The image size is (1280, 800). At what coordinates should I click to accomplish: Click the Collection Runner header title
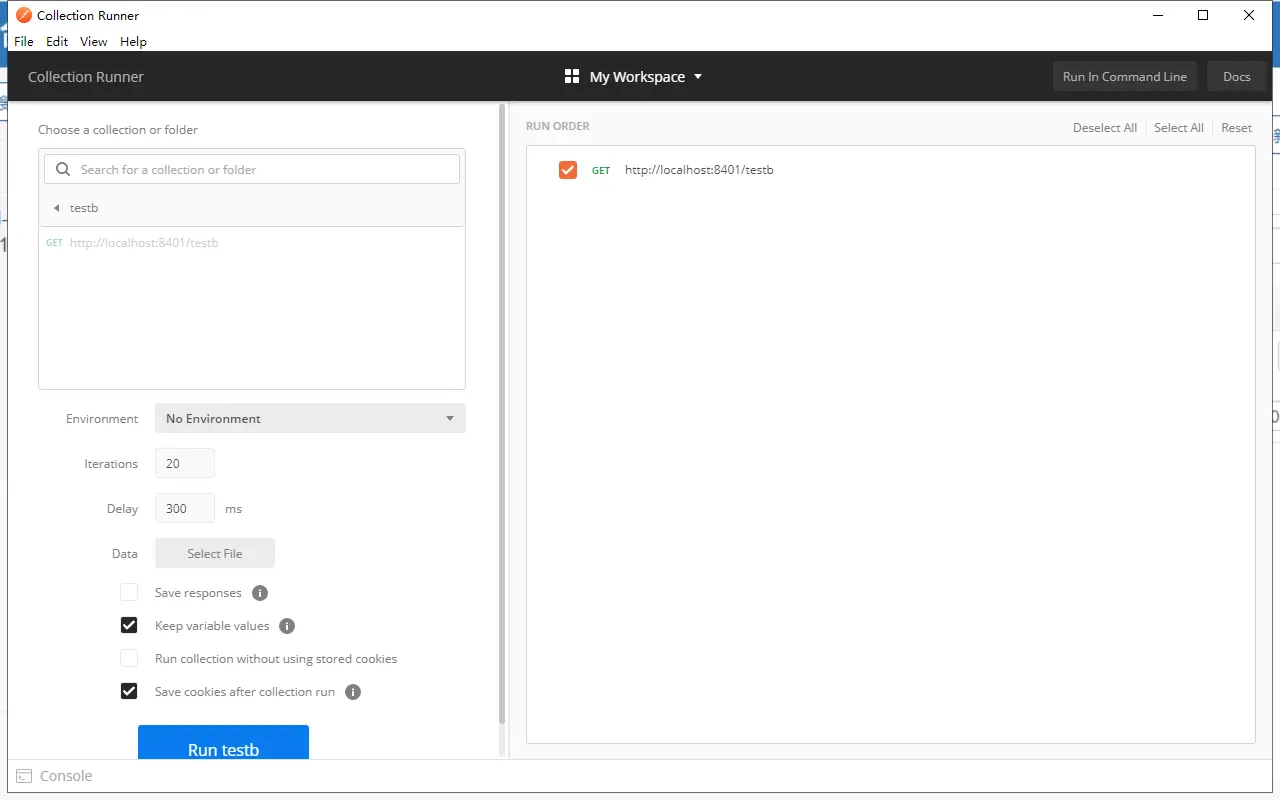(86, 77)
